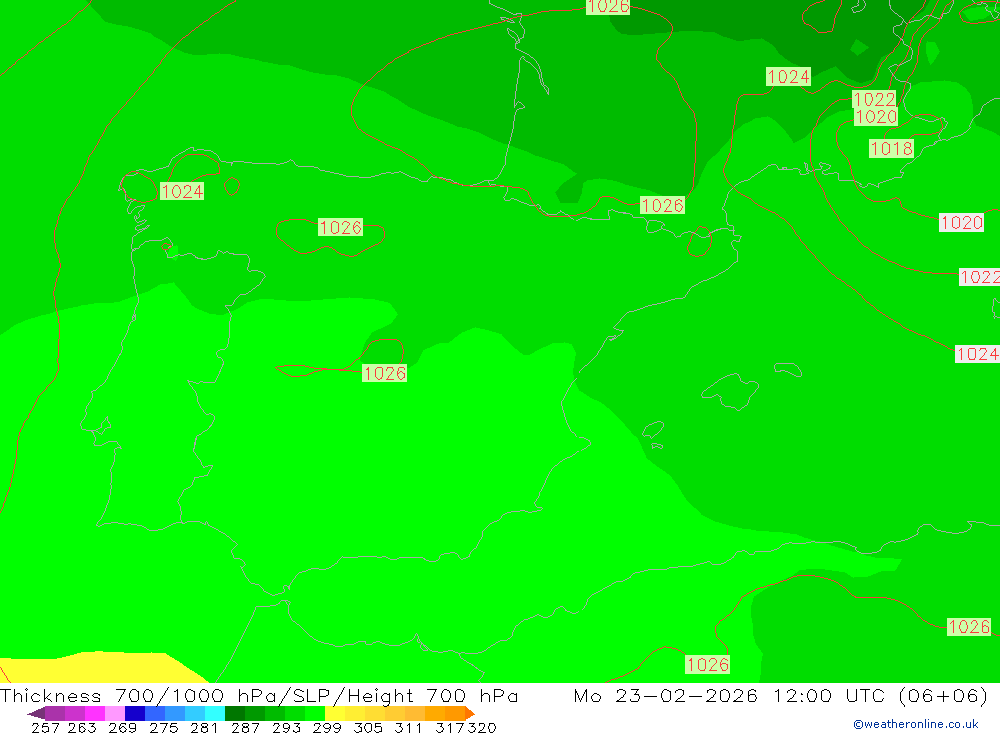The image size is (1000, 733).
Task: Click the 1020 label just above the 1018 label
Action: [876, 117]
